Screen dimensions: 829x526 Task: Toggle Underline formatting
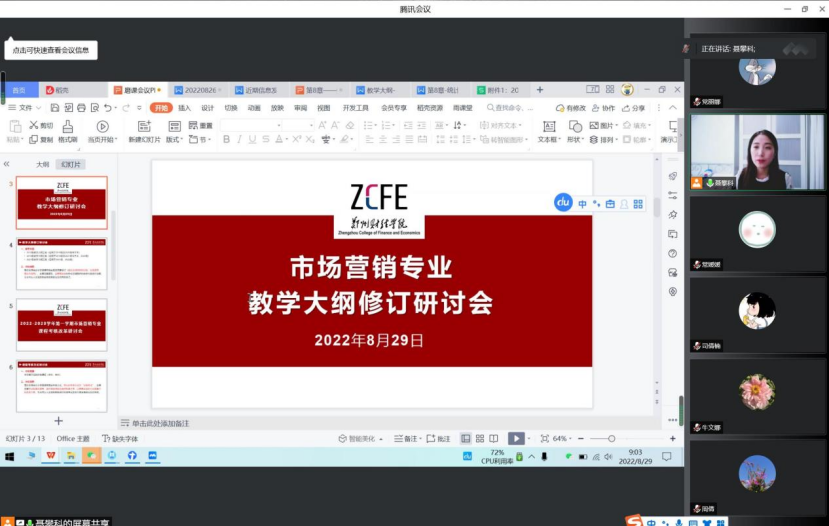click(252, 140)
